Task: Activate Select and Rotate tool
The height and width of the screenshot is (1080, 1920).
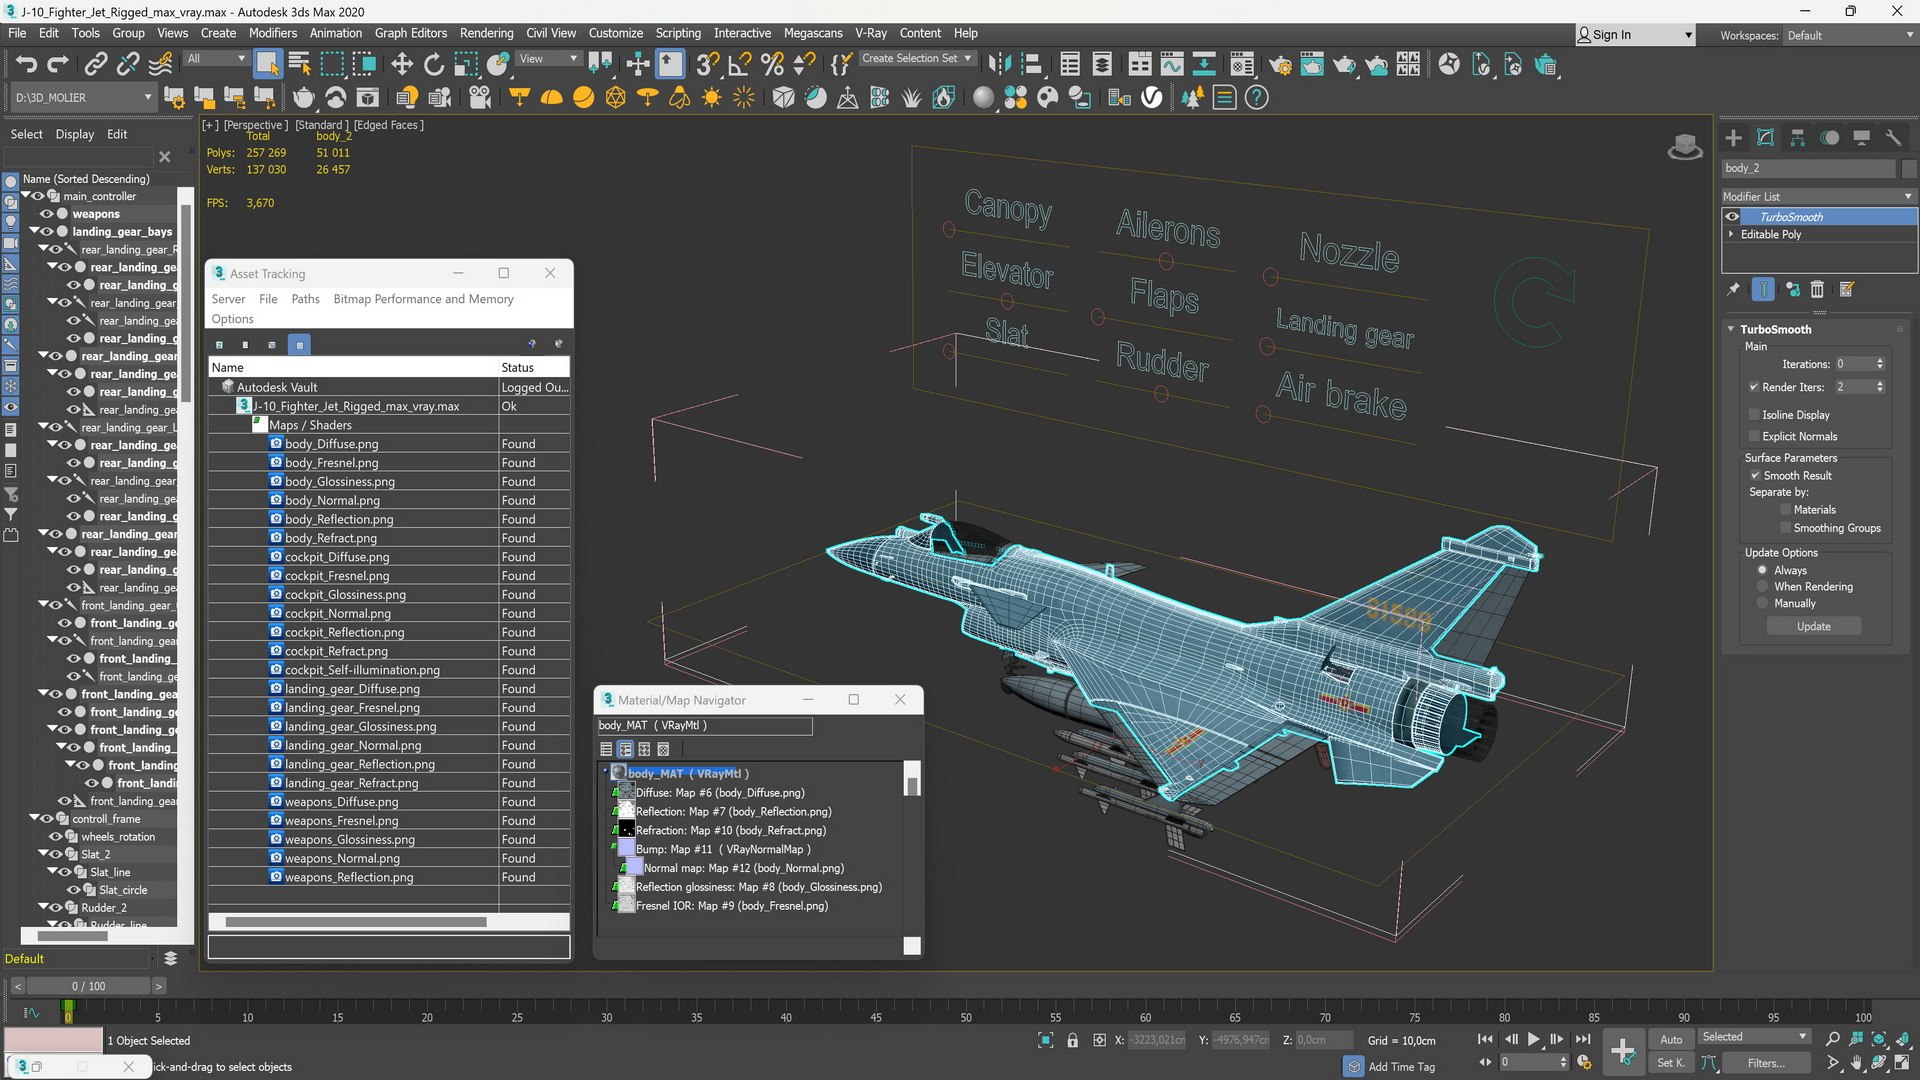Action: [434, 65]
